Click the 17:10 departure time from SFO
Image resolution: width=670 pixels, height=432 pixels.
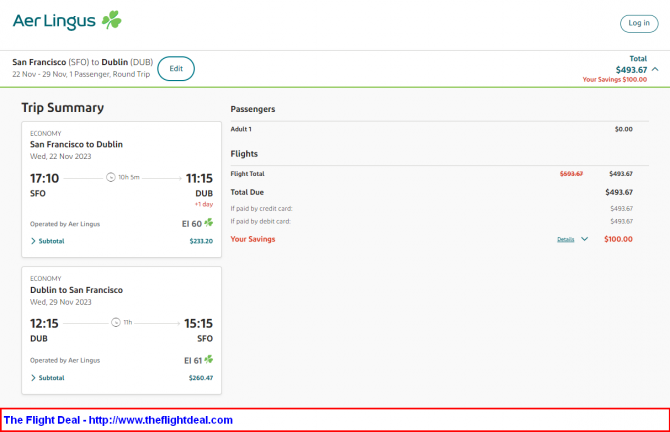[44, 178]
